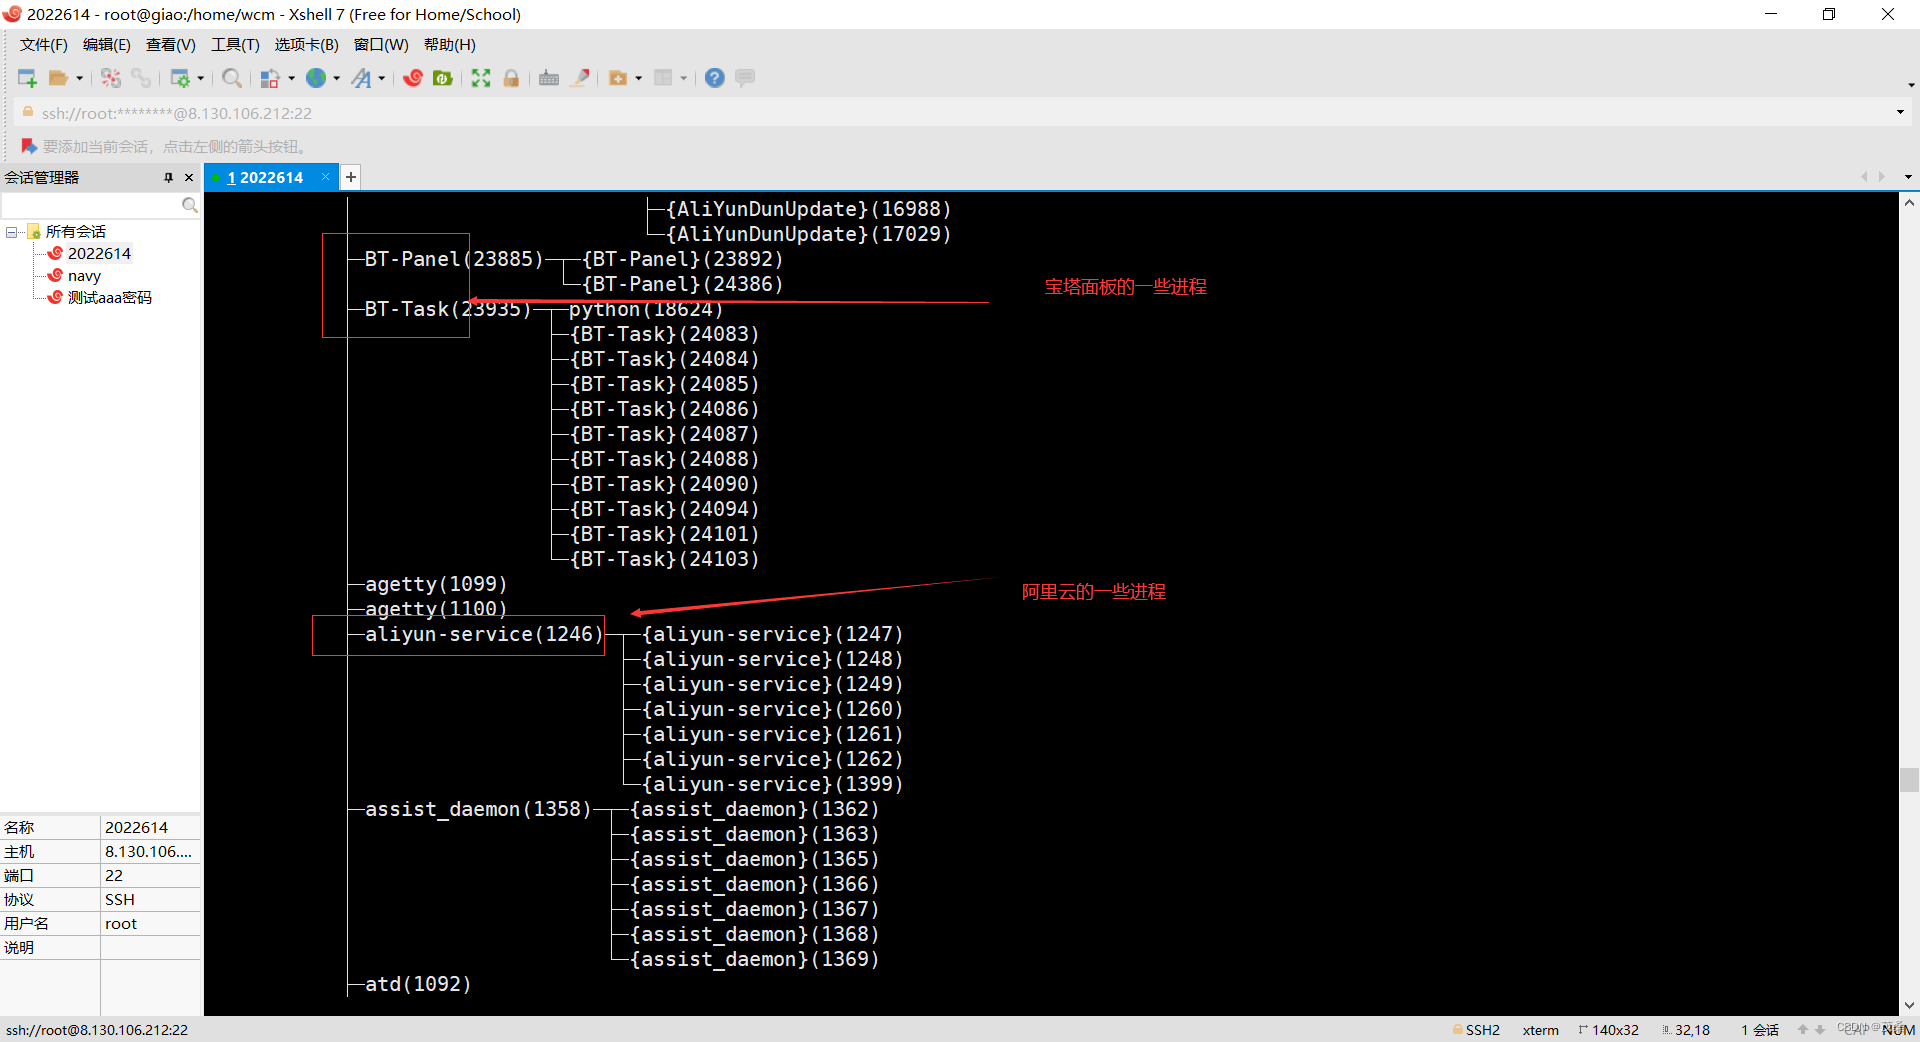Click the highlighter toolbar icon
The image size is (1920, 1042).
coord(580,78)
